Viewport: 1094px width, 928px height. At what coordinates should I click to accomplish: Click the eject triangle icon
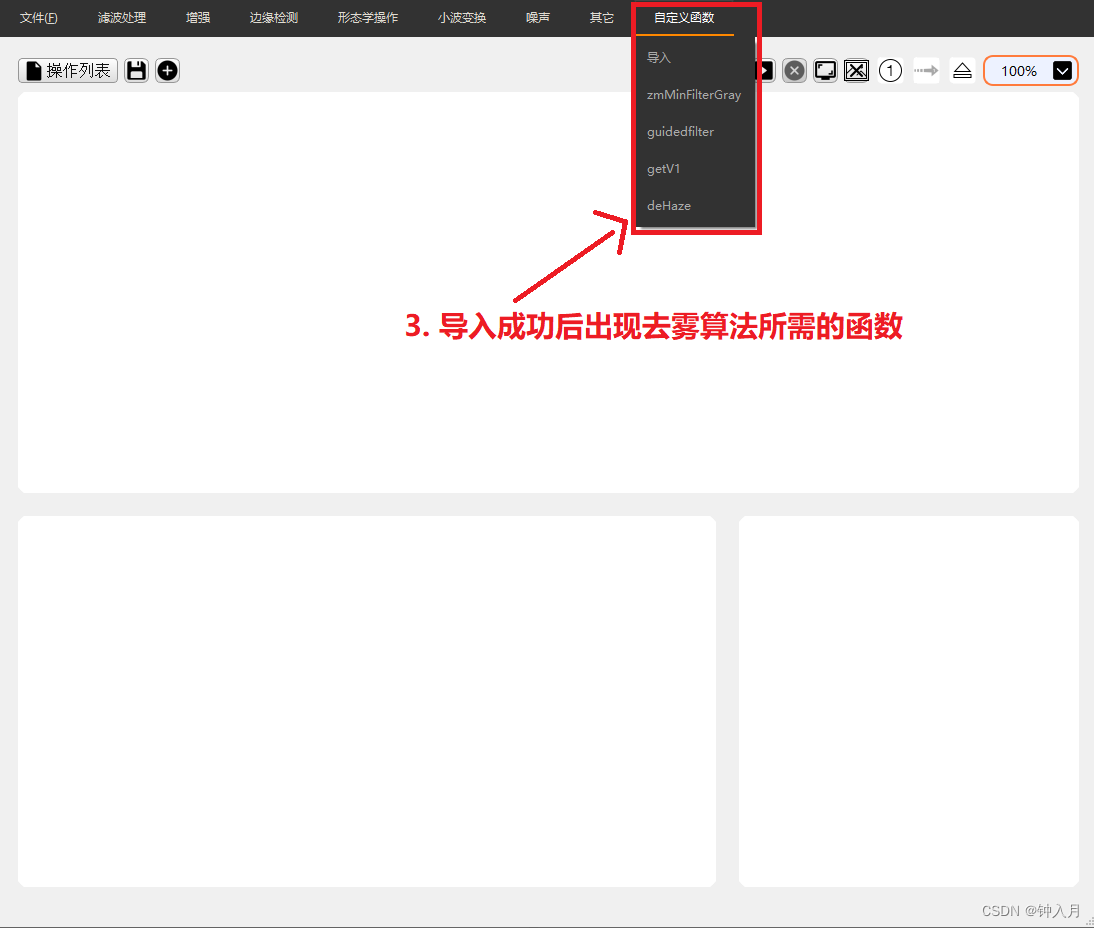coord(962,70)
